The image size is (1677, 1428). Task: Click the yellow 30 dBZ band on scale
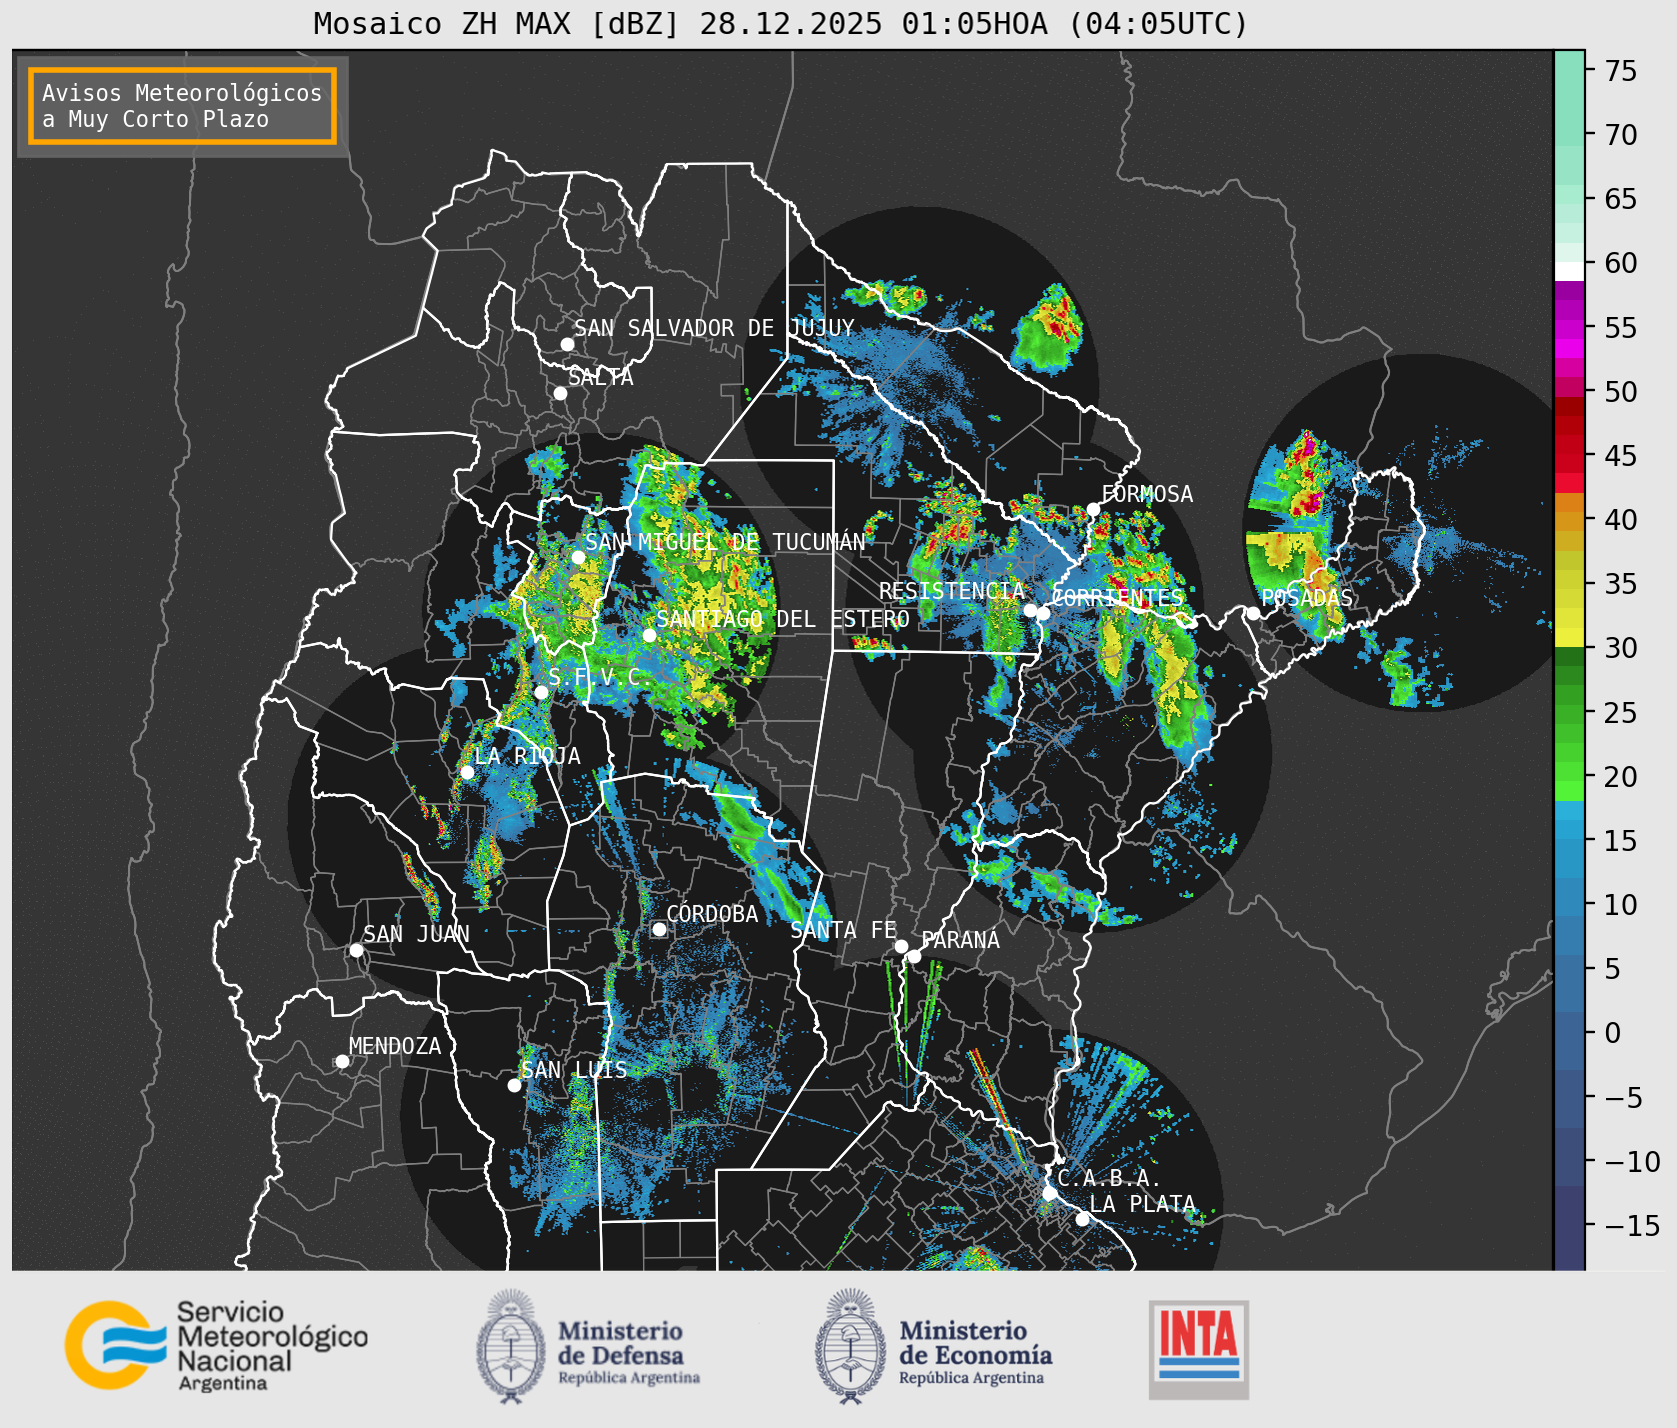tap(1569, 637)
